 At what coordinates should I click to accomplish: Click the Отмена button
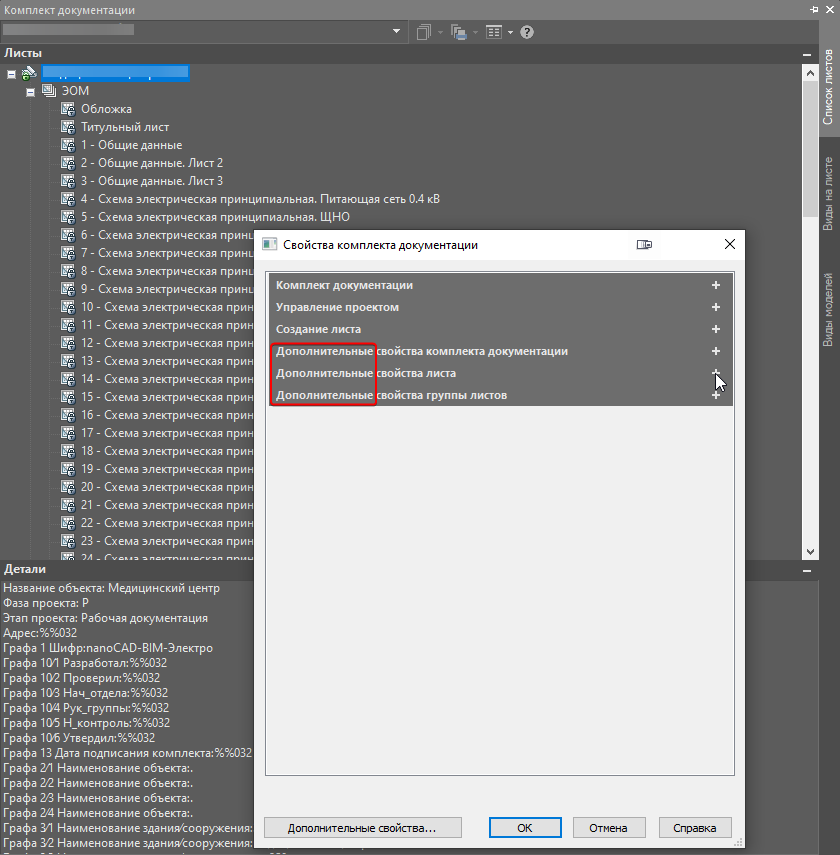tap(609, 828)
